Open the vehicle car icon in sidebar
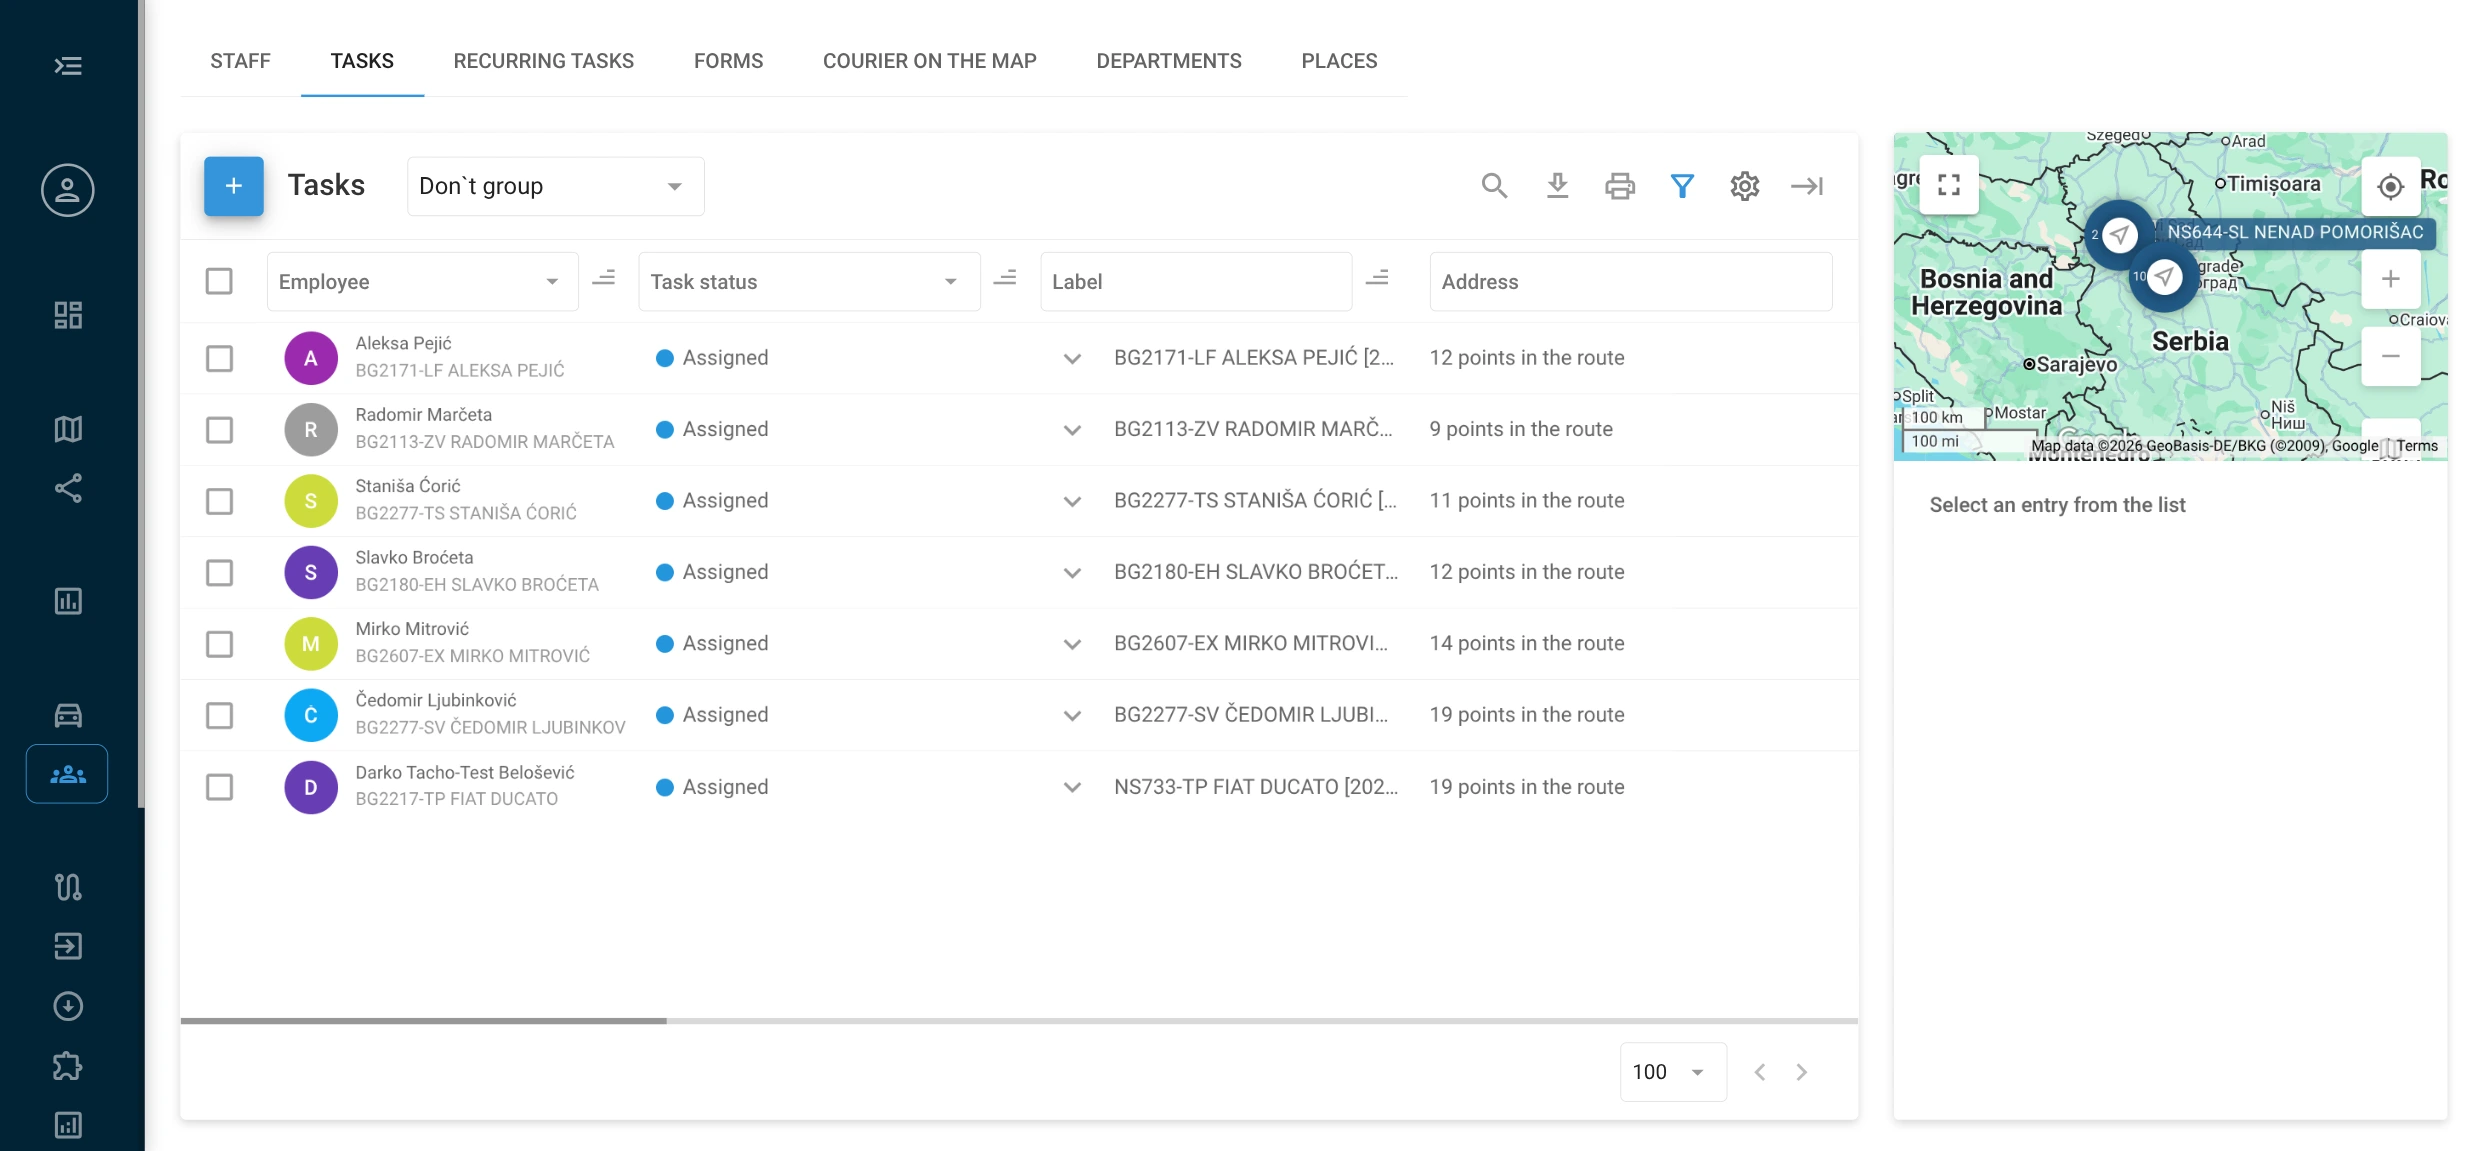This screenshot has height=1151, width=2483. (68, 715)
